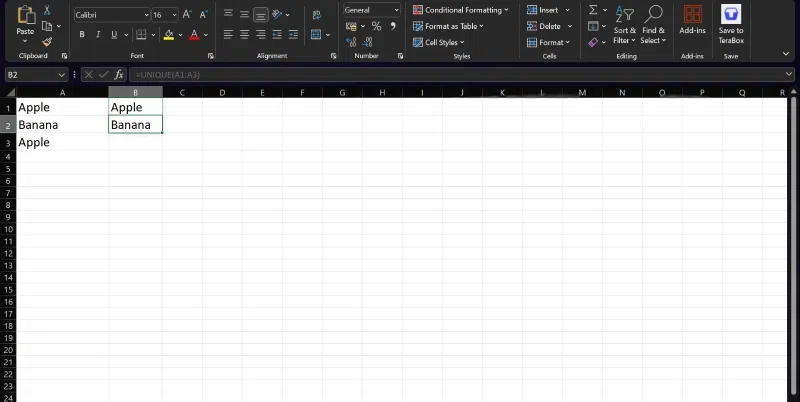Toggle Bold formatting

[82, 35]
